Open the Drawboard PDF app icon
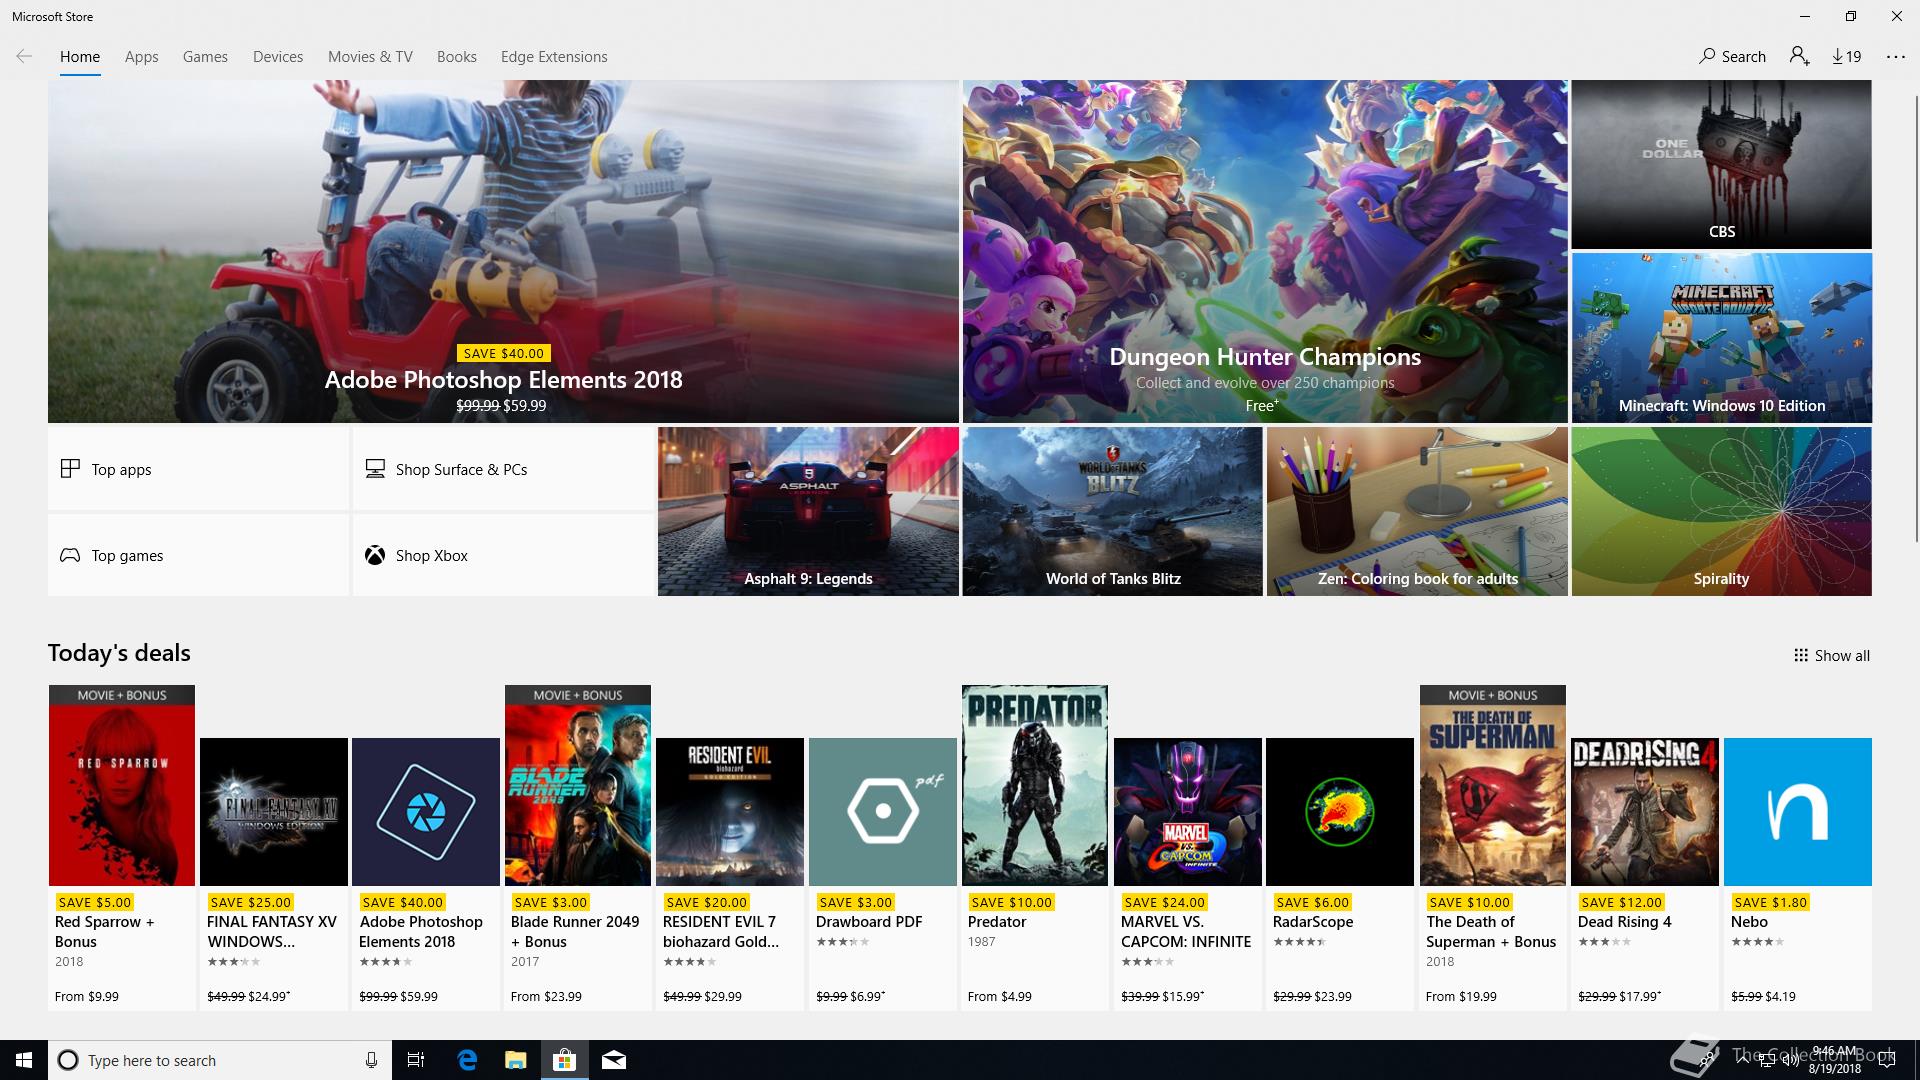The image size is (1920, 1080). pyautogui.click(x=883, y=812)
